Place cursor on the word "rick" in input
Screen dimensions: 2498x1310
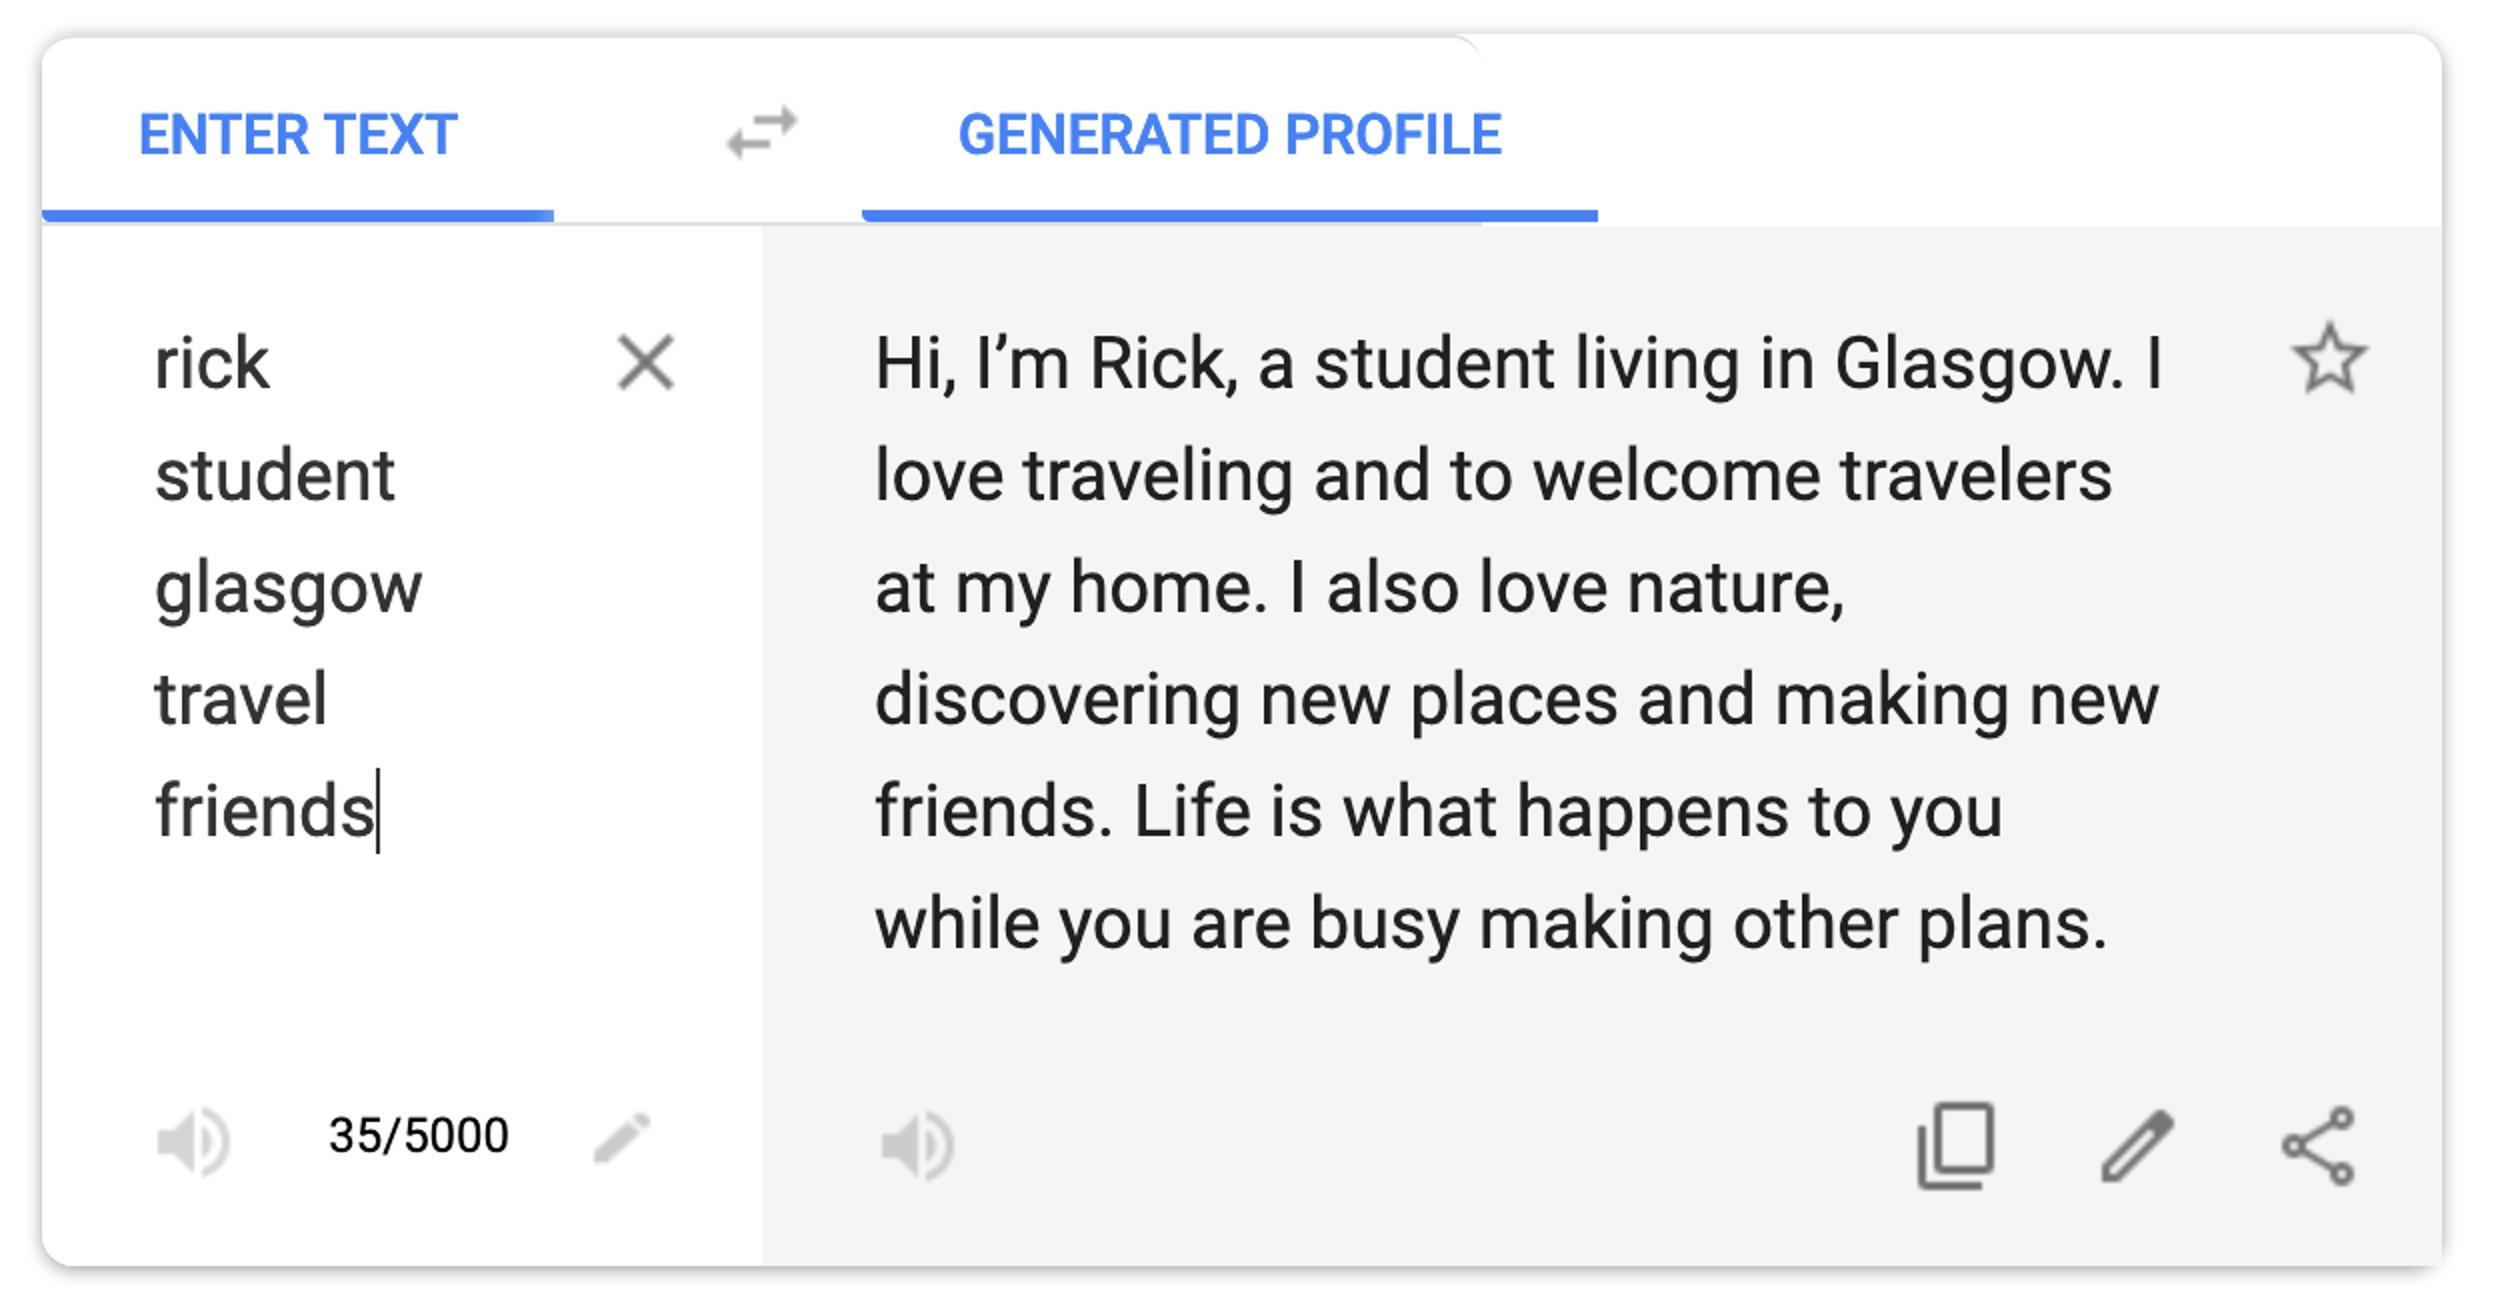tap(212, 364)
